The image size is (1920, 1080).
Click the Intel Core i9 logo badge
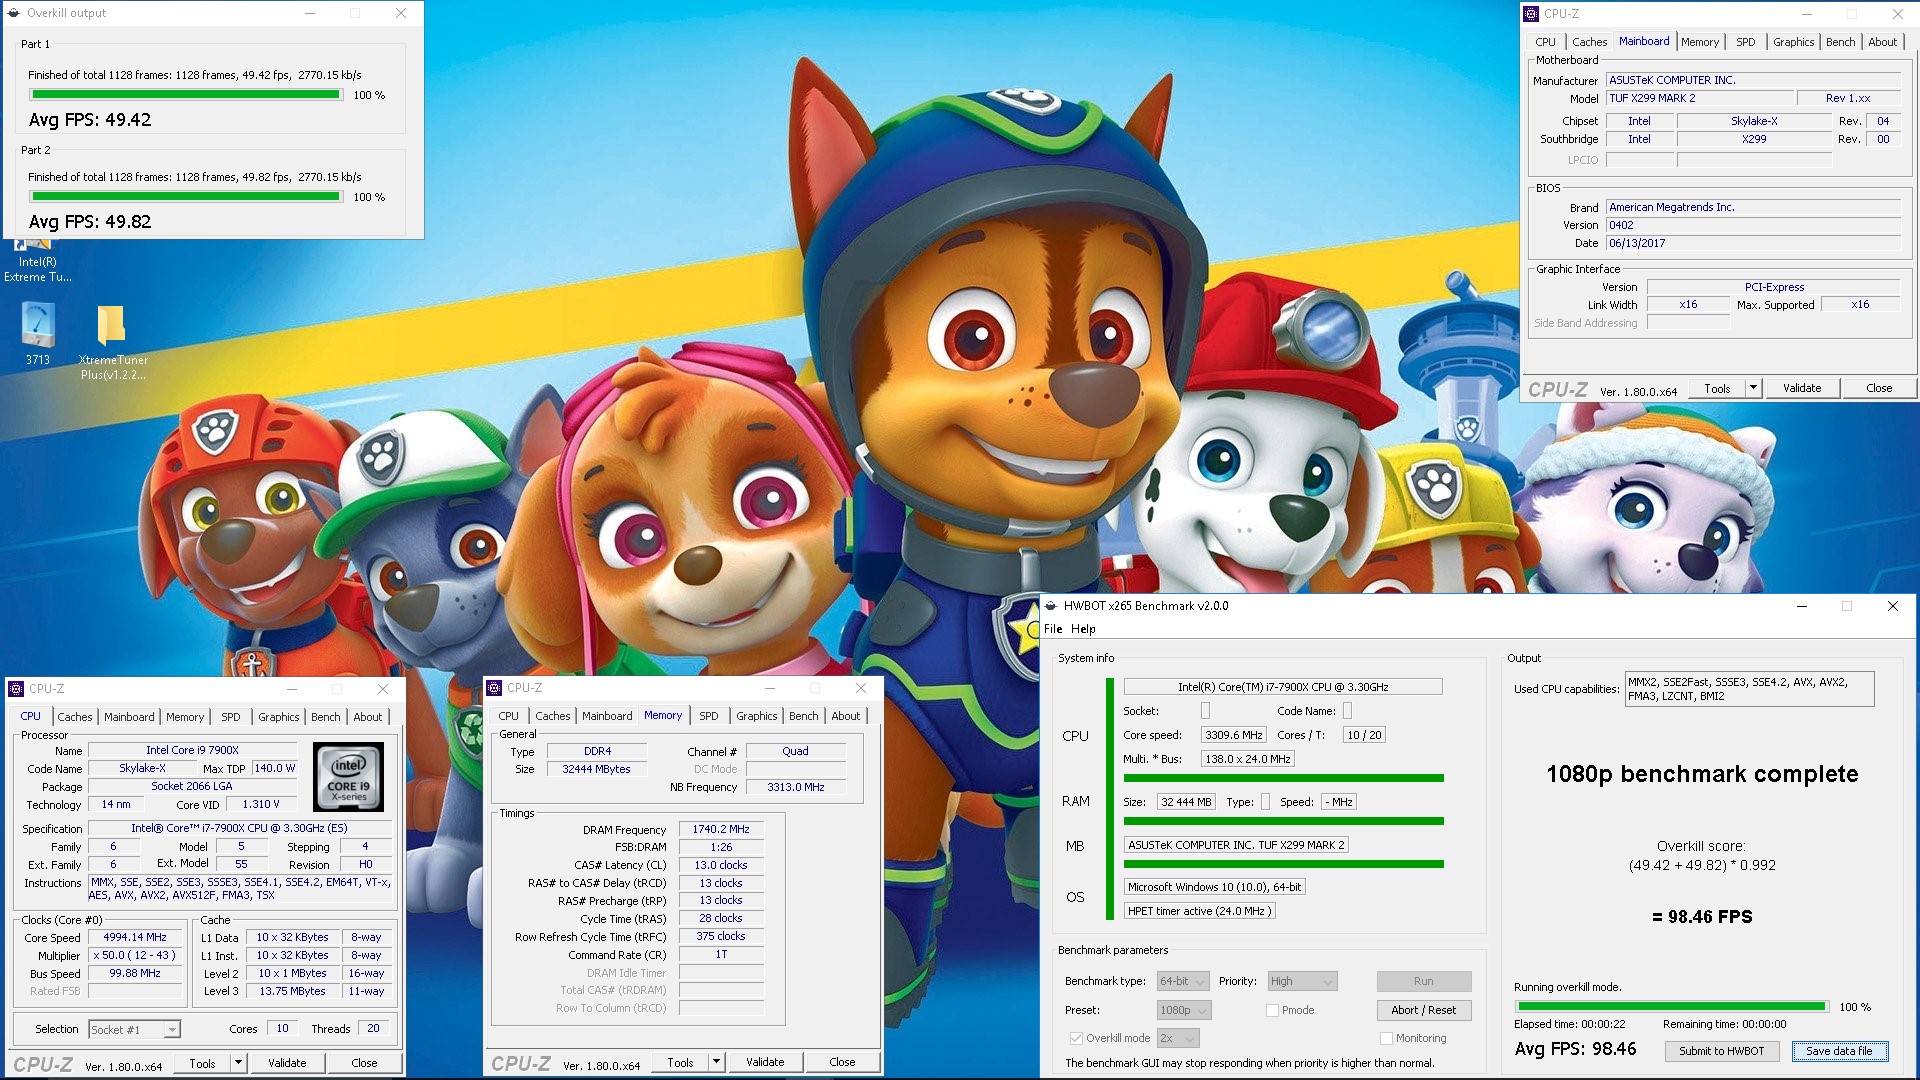point(348,776)
